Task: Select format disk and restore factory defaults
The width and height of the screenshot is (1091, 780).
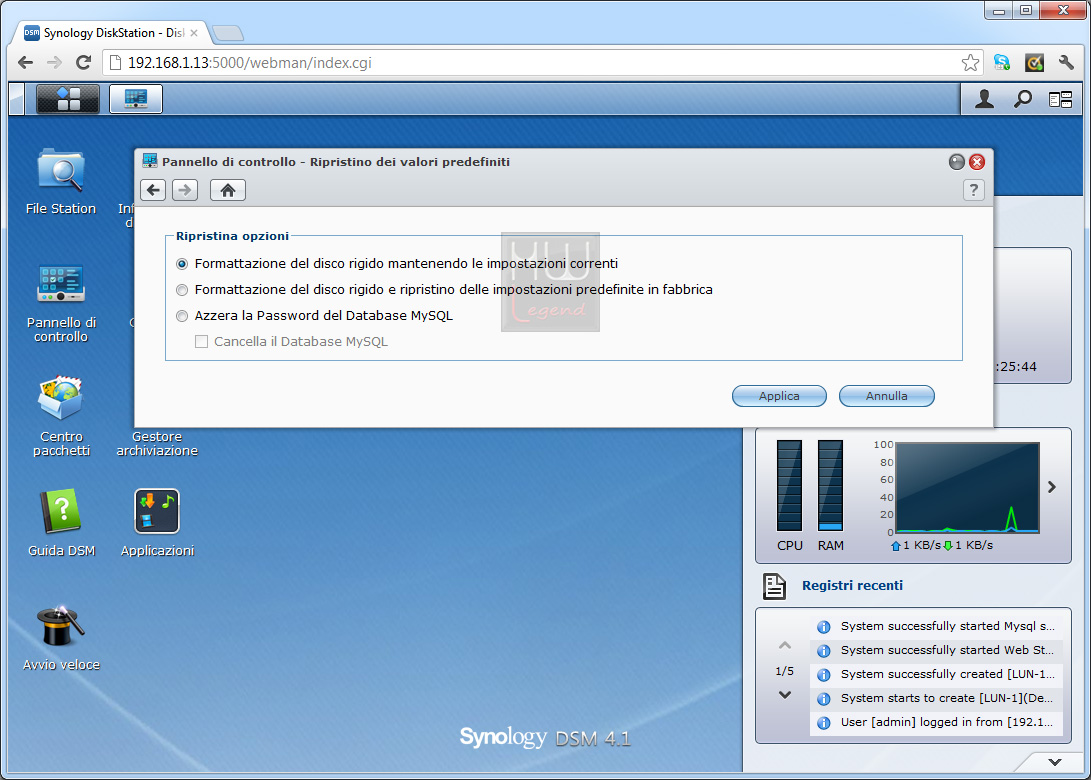Action: 182,289
